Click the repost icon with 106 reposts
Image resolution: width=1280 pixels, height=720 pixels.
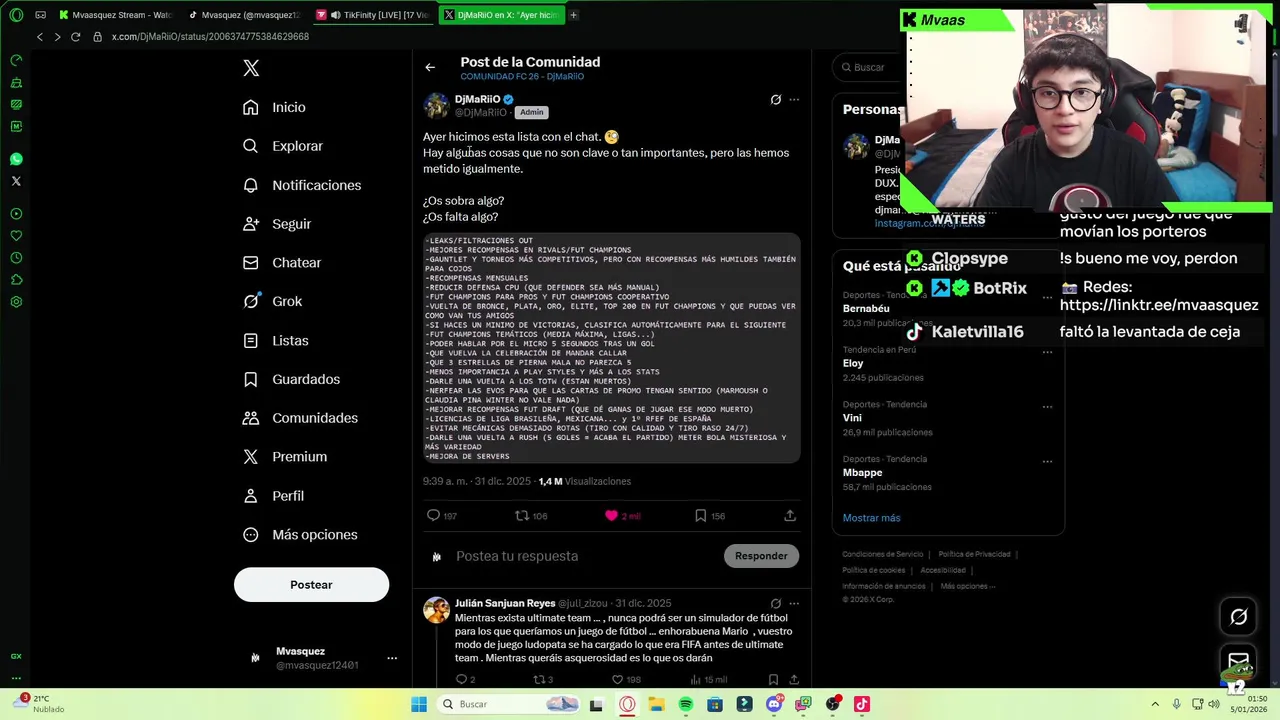click(522, 516)
